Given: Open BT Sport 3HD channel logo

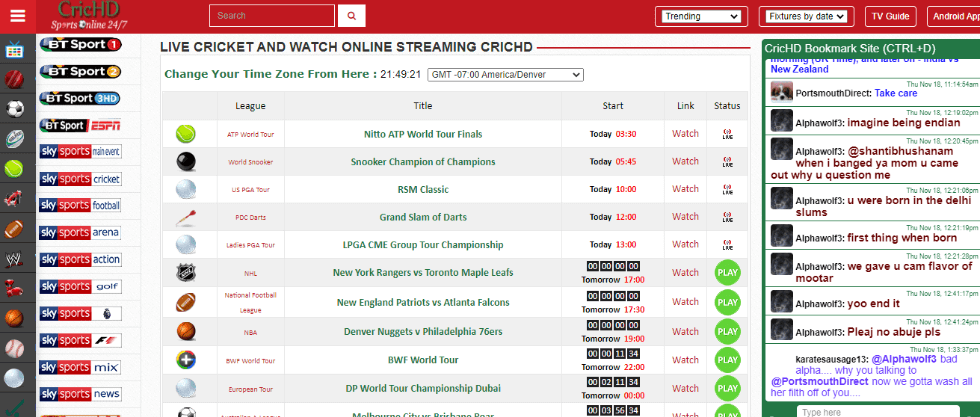Looking at the screenshot, I should pos(81,98).
